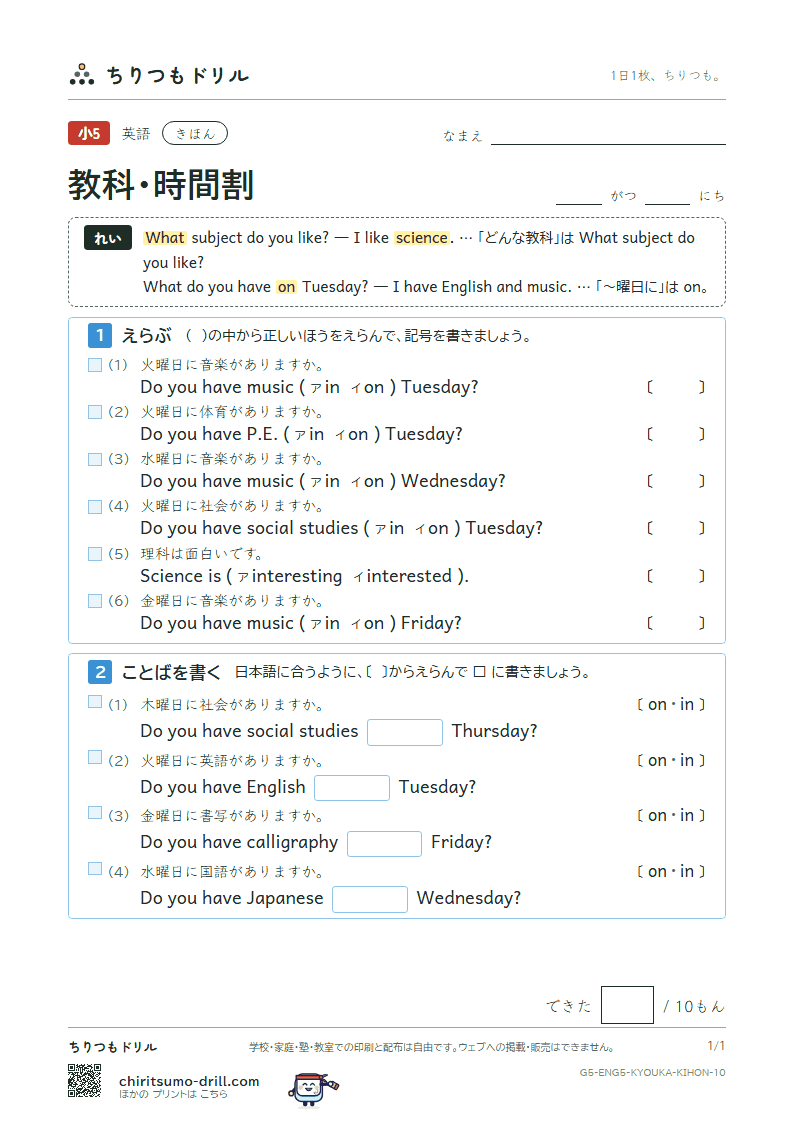Click the code G5-ENG5-KYOUKA-KIHON-10
794x1123 pixels.
click(x=652, y=1073)
